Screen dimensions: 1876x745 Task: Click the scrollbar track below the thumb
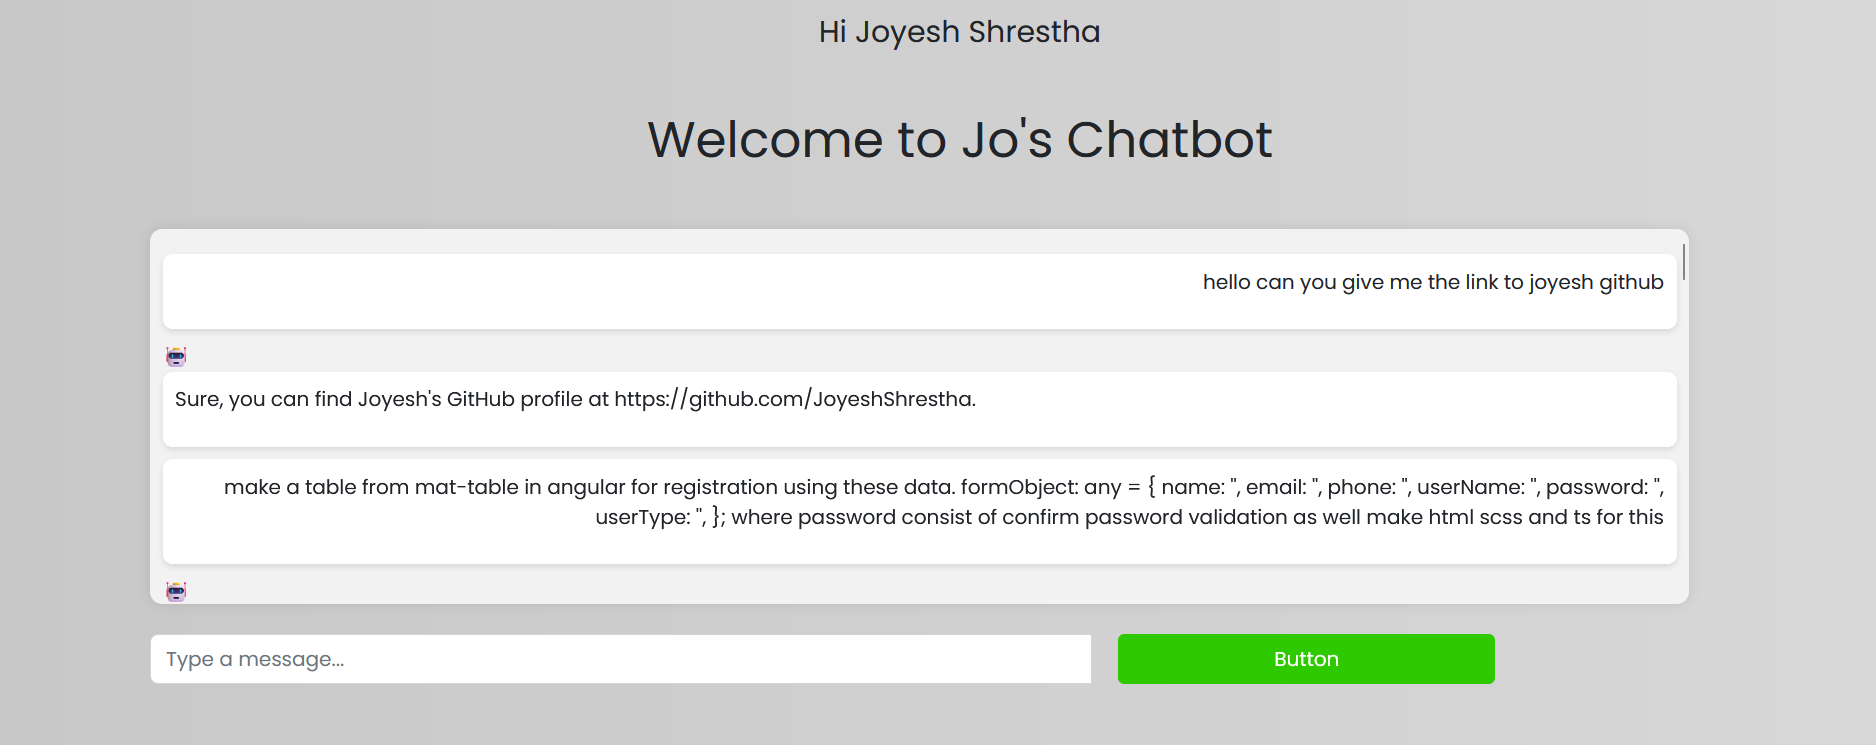[x=1684, y=450]
